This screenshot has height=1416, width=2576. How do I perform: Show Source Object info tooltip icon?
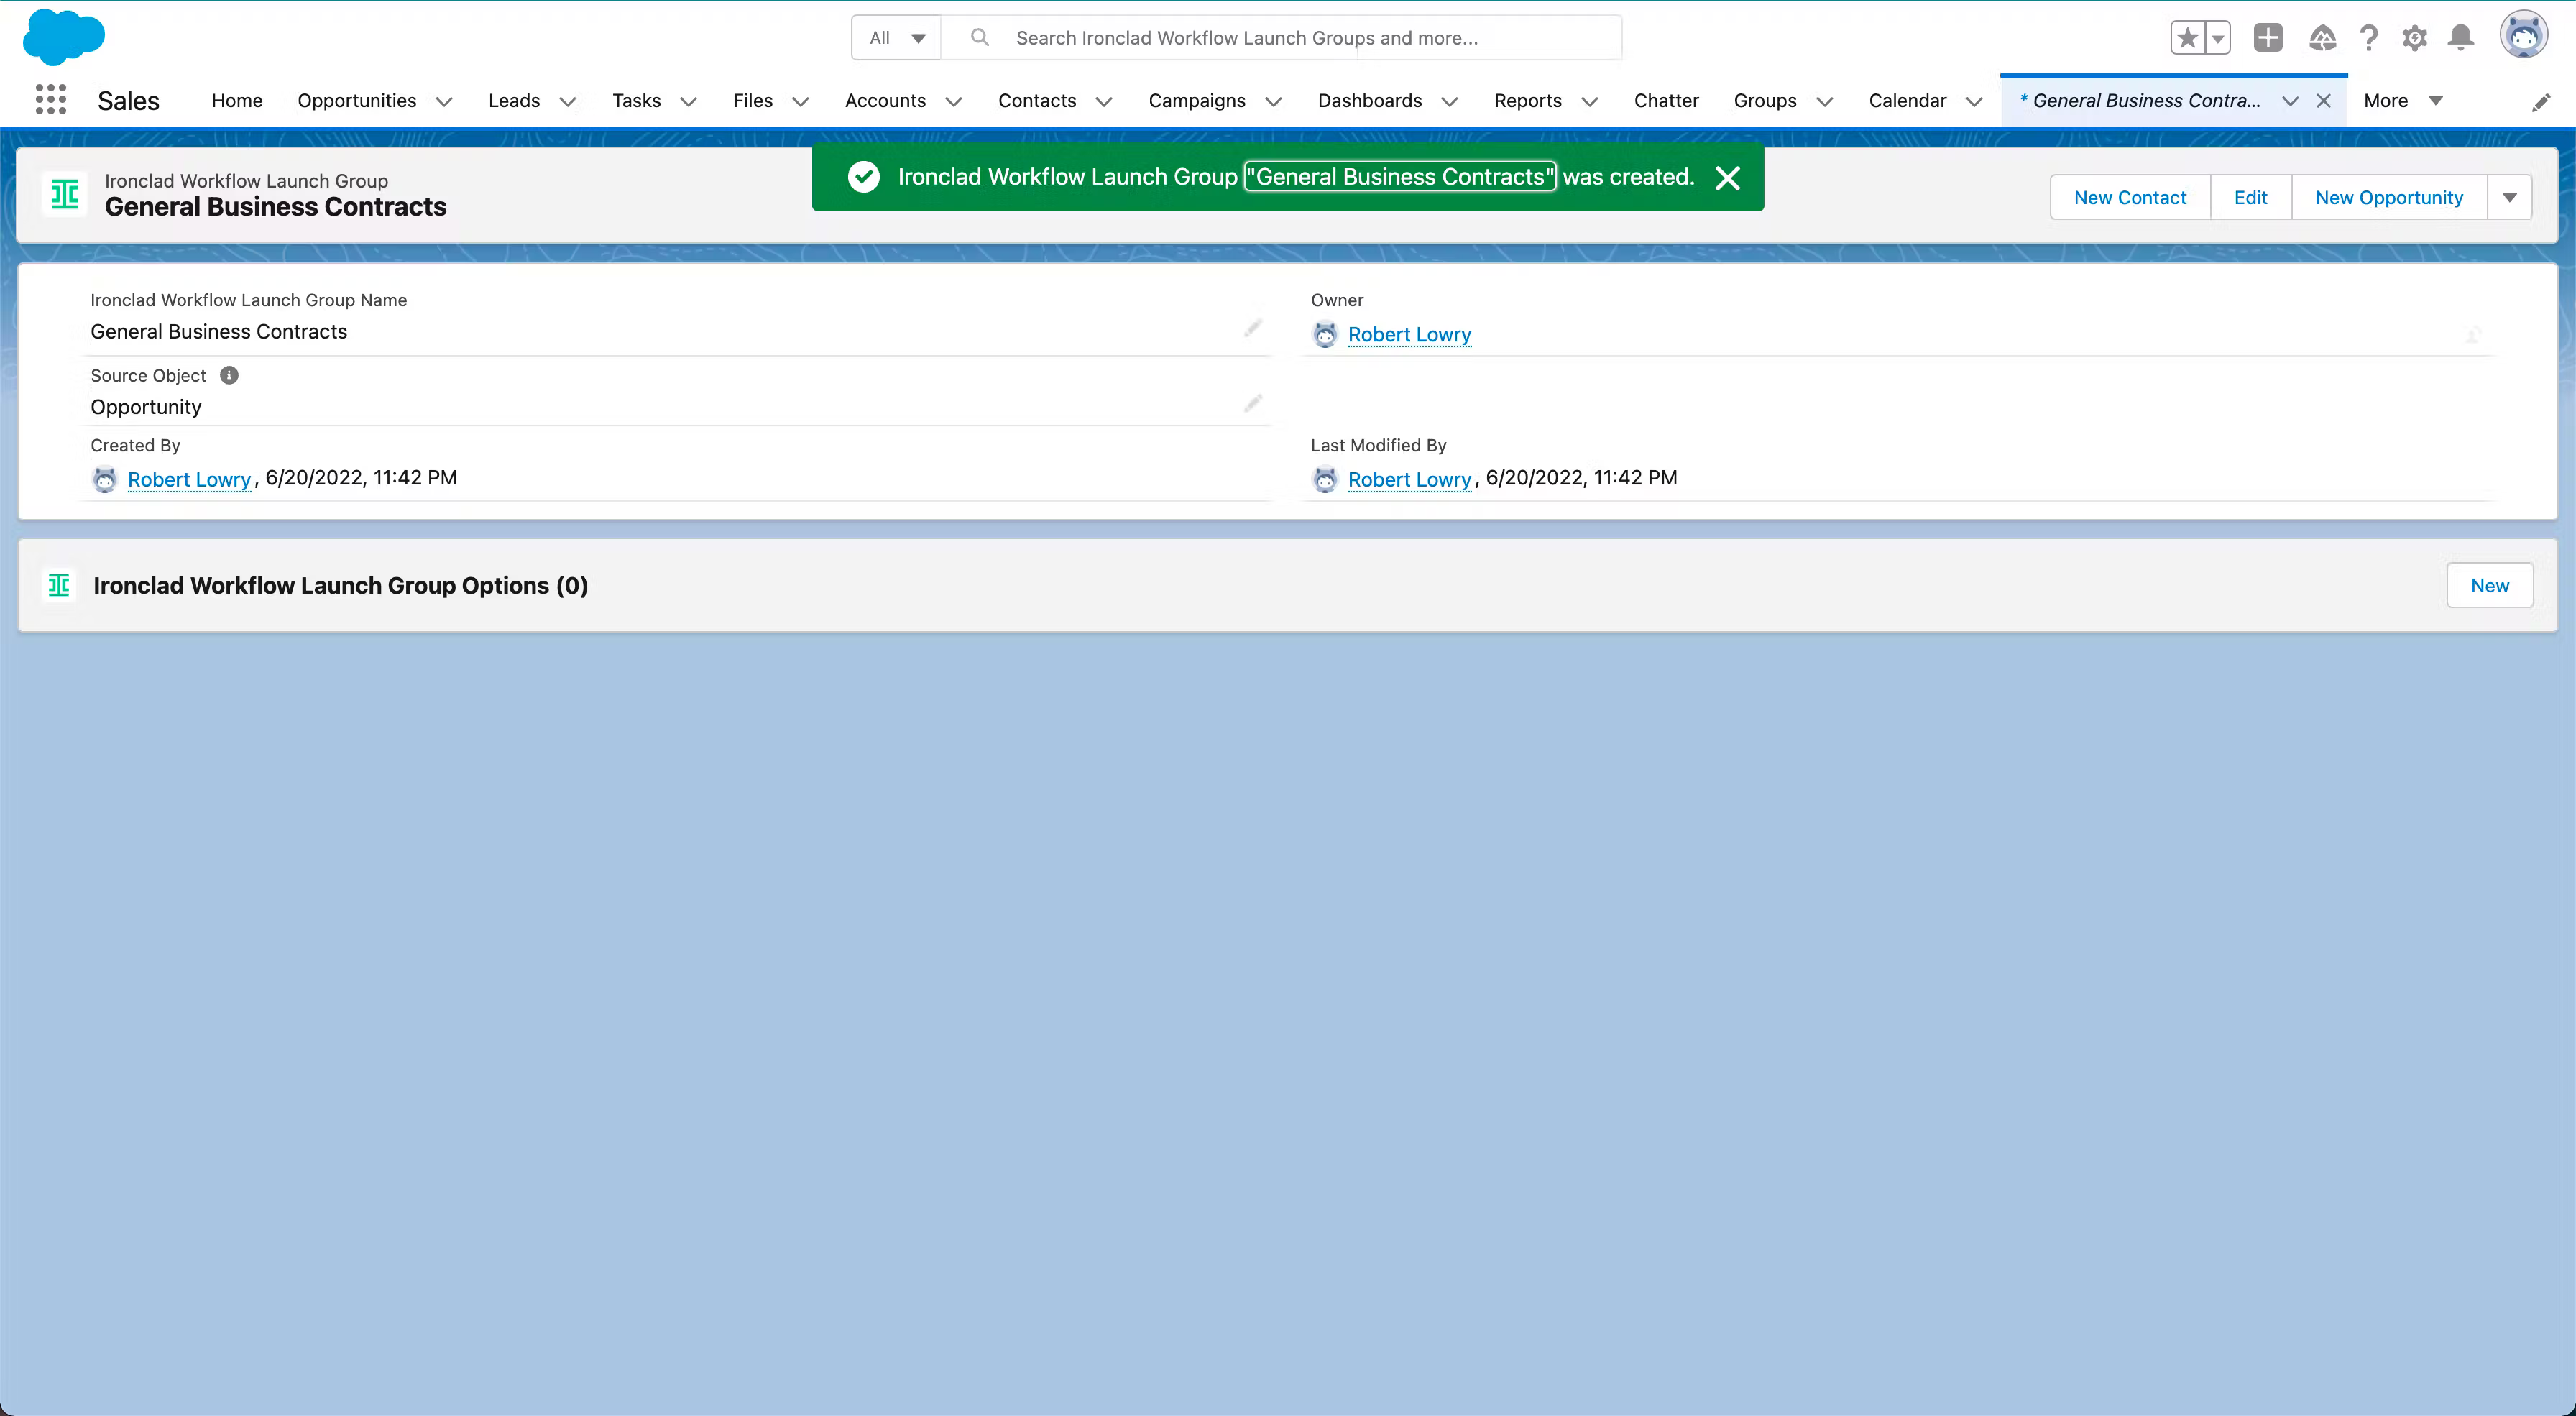click(x=229, y=375)
